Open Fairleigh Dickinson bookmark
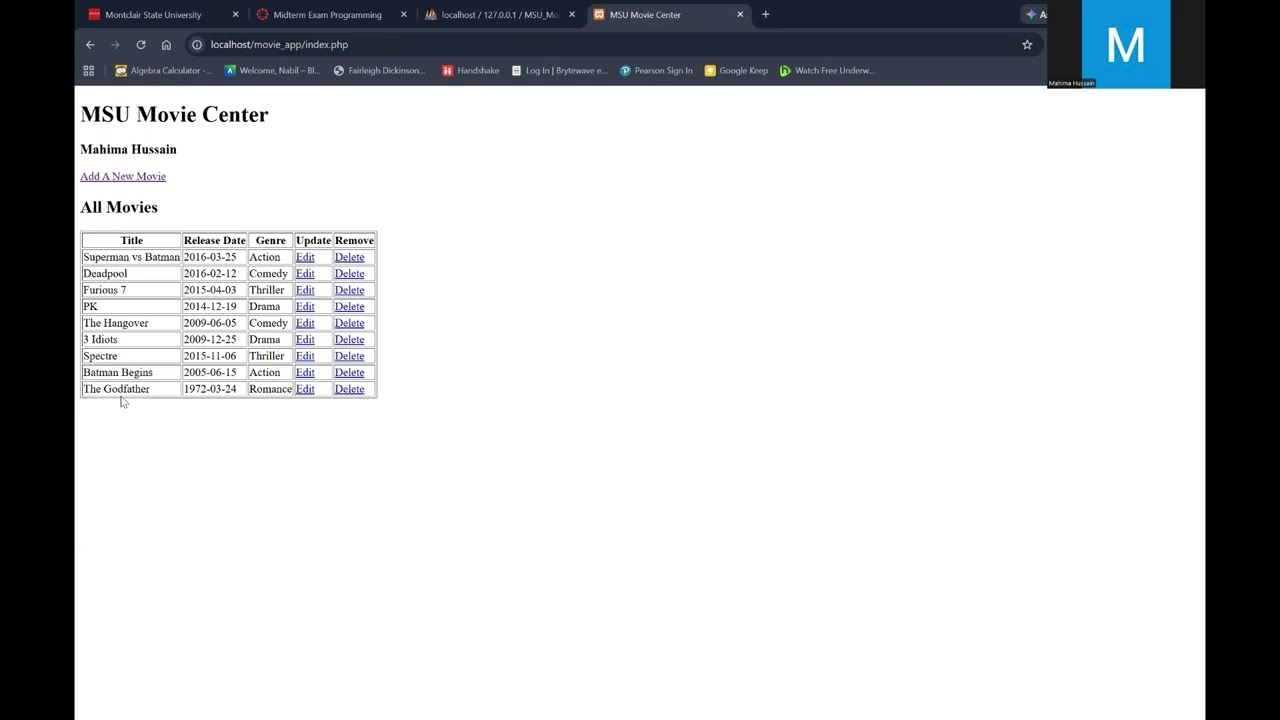 coord(379,71)
